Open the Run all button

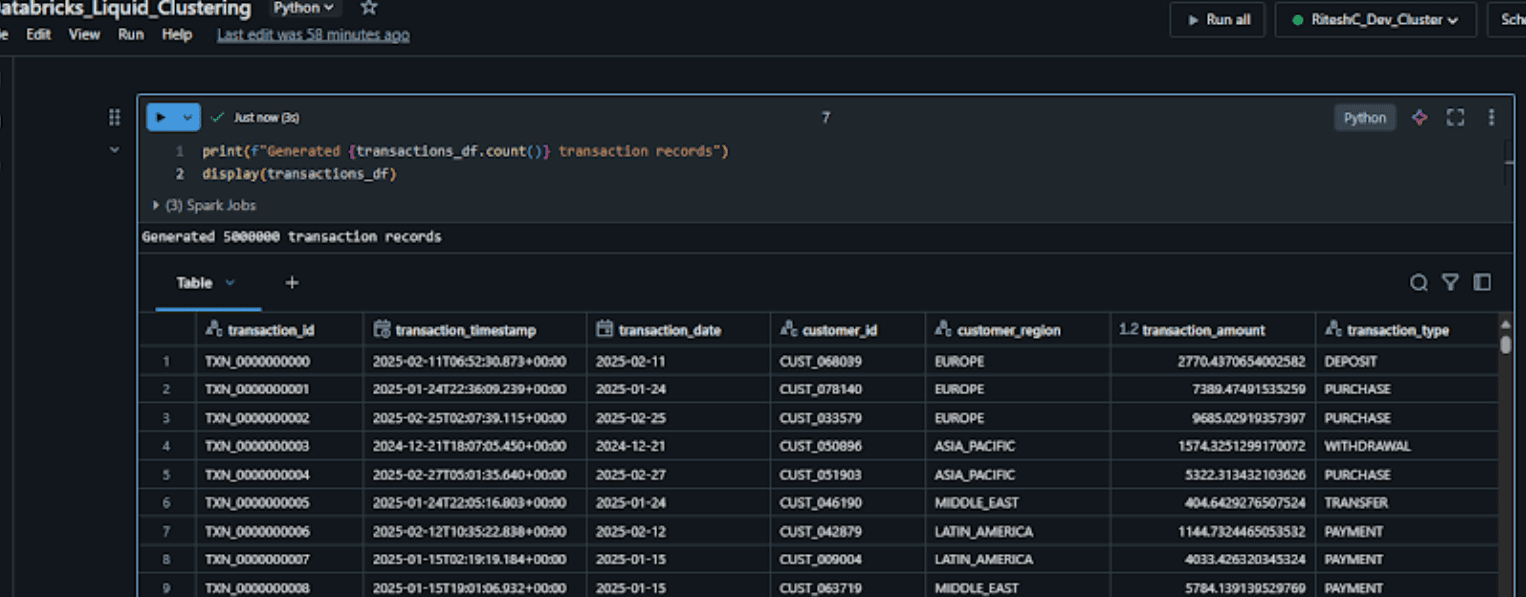(x=1217, y=19)
